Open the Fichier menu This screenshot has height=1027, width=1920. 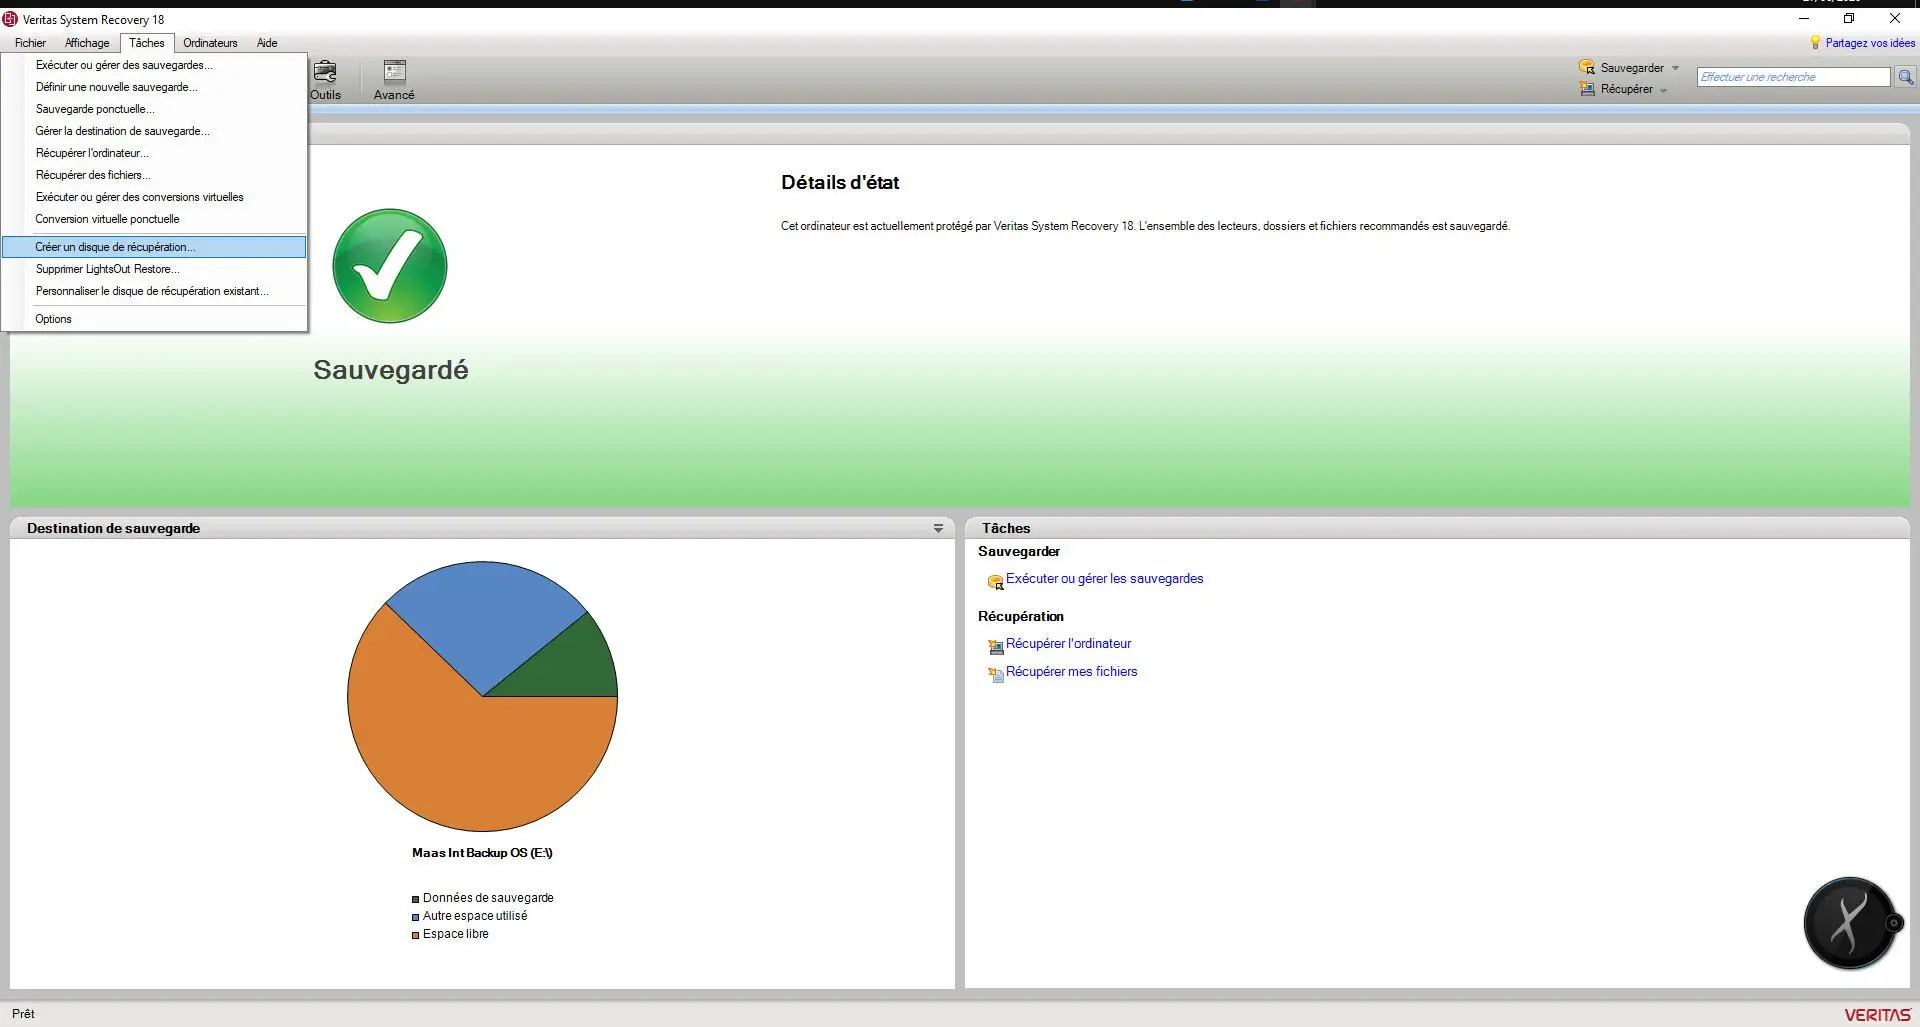tap(30, 43)
